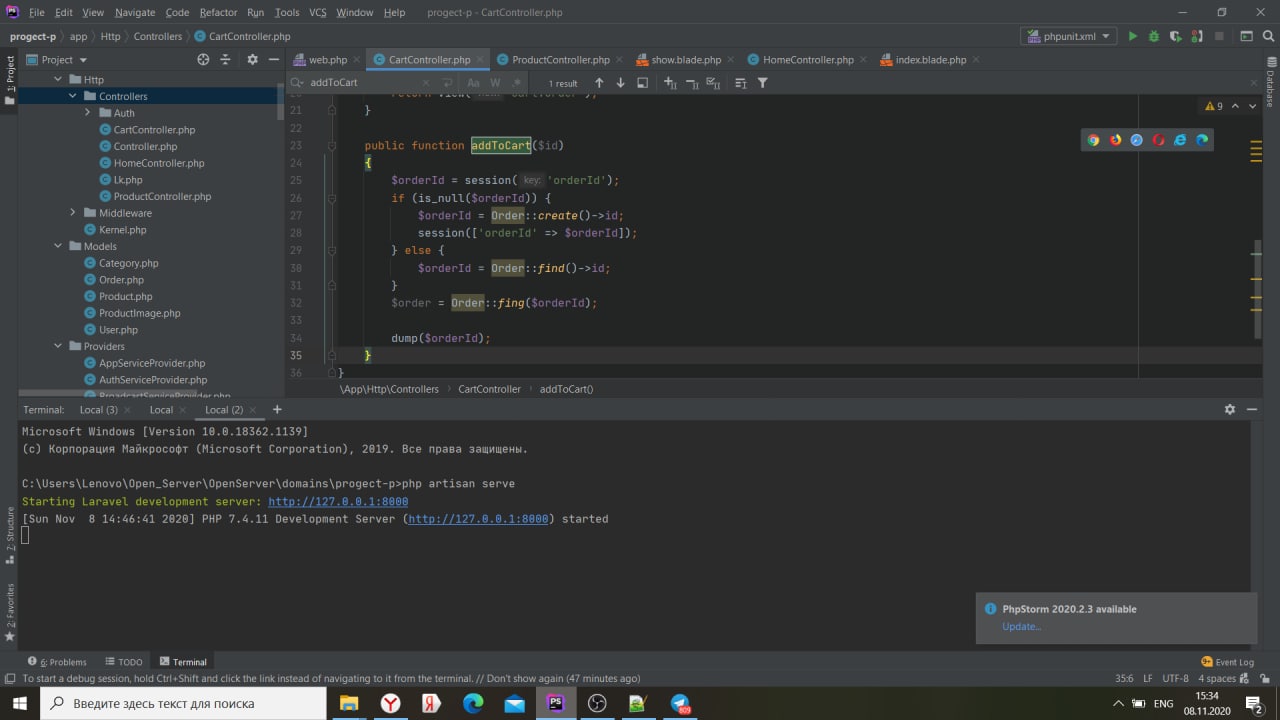Viewport: 1280px width, 720px height.
Task: Toggle Regex option in find bar
Action: [x=515, y=83]
